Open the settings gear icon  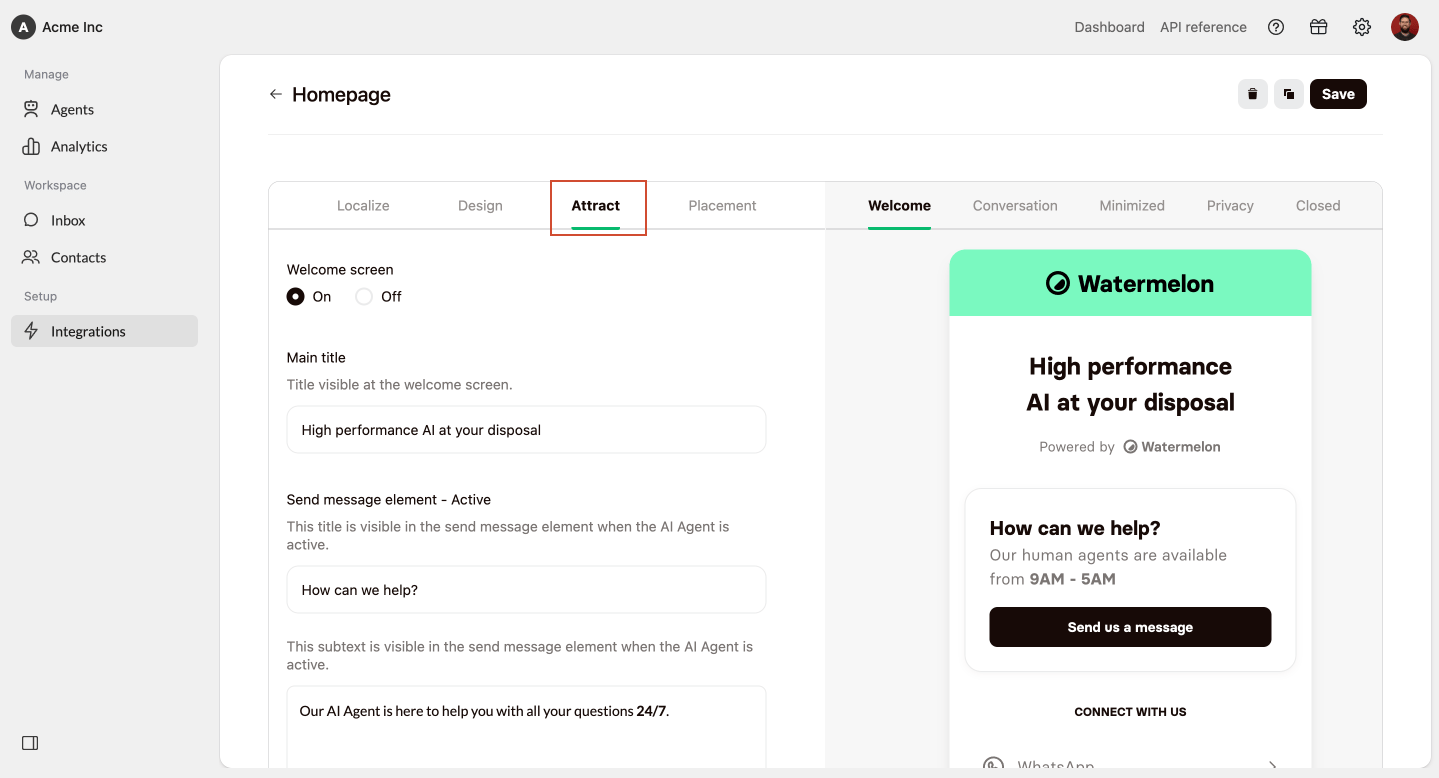1362,27
